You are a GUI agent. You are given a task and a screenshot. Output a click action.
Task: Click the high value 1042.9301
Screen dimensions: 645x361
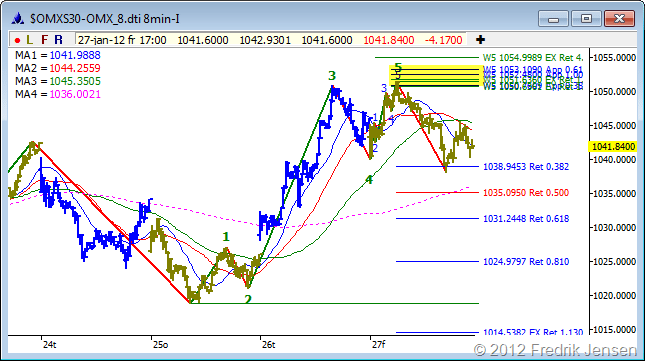pyautogui.click(x=265, y=40)
